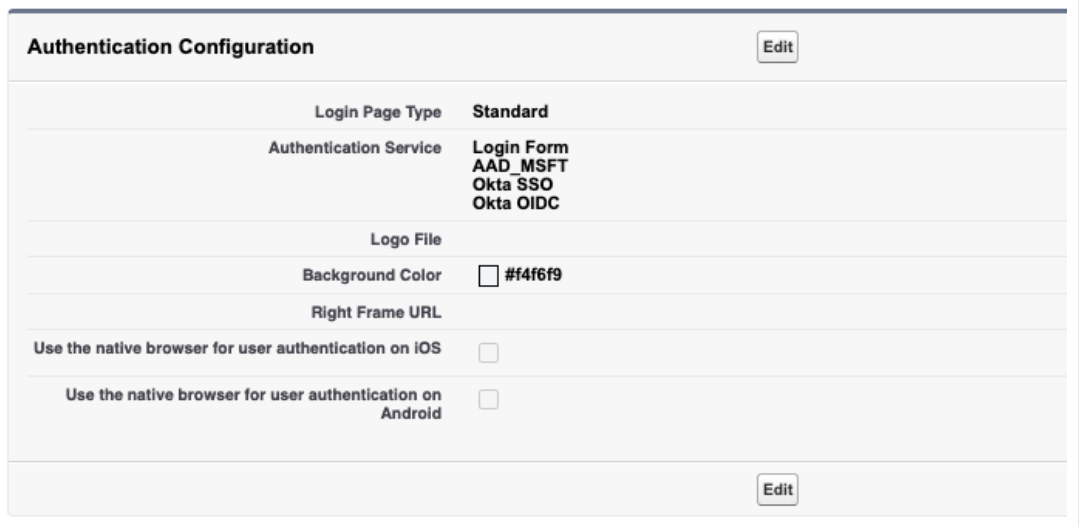Select the Standard login page type value
The height and width of the screenshot is (527, 1079).
click(x=510, y=111)
